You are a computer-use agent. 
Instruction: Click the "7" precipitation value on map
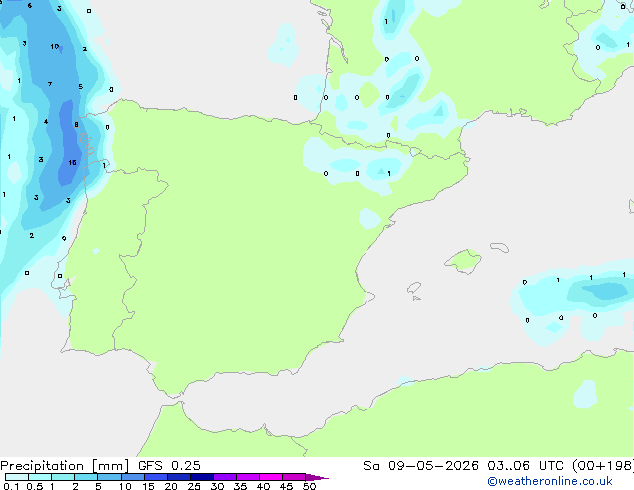[50, 84]
